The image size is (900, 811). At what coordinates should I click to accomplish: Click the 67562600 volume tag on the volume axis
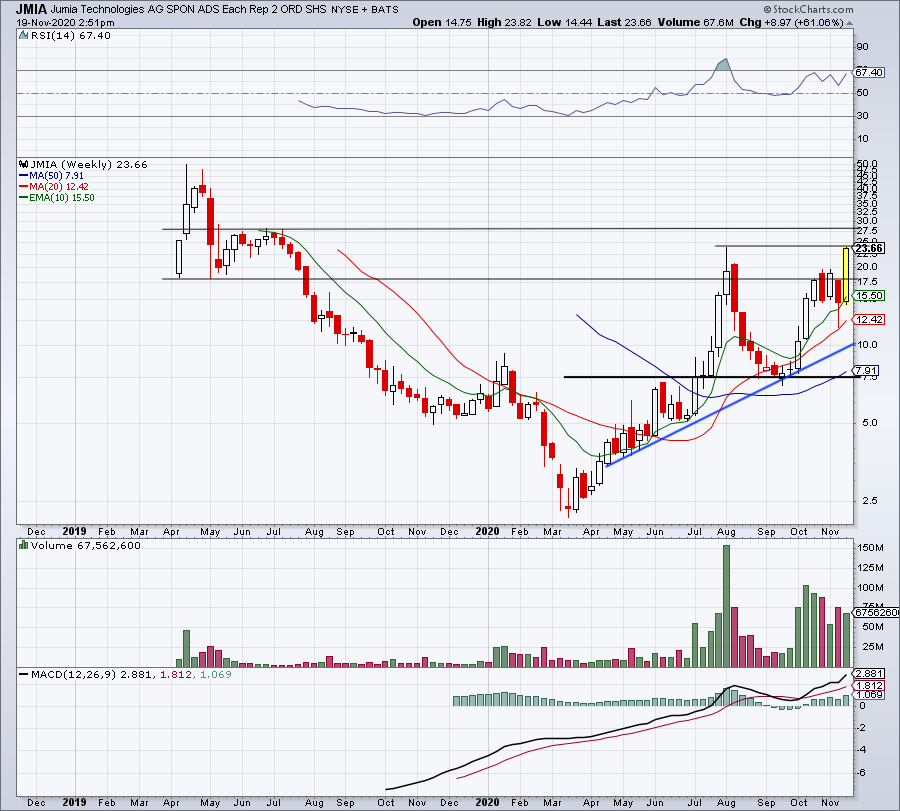click(x=877, y=612)
